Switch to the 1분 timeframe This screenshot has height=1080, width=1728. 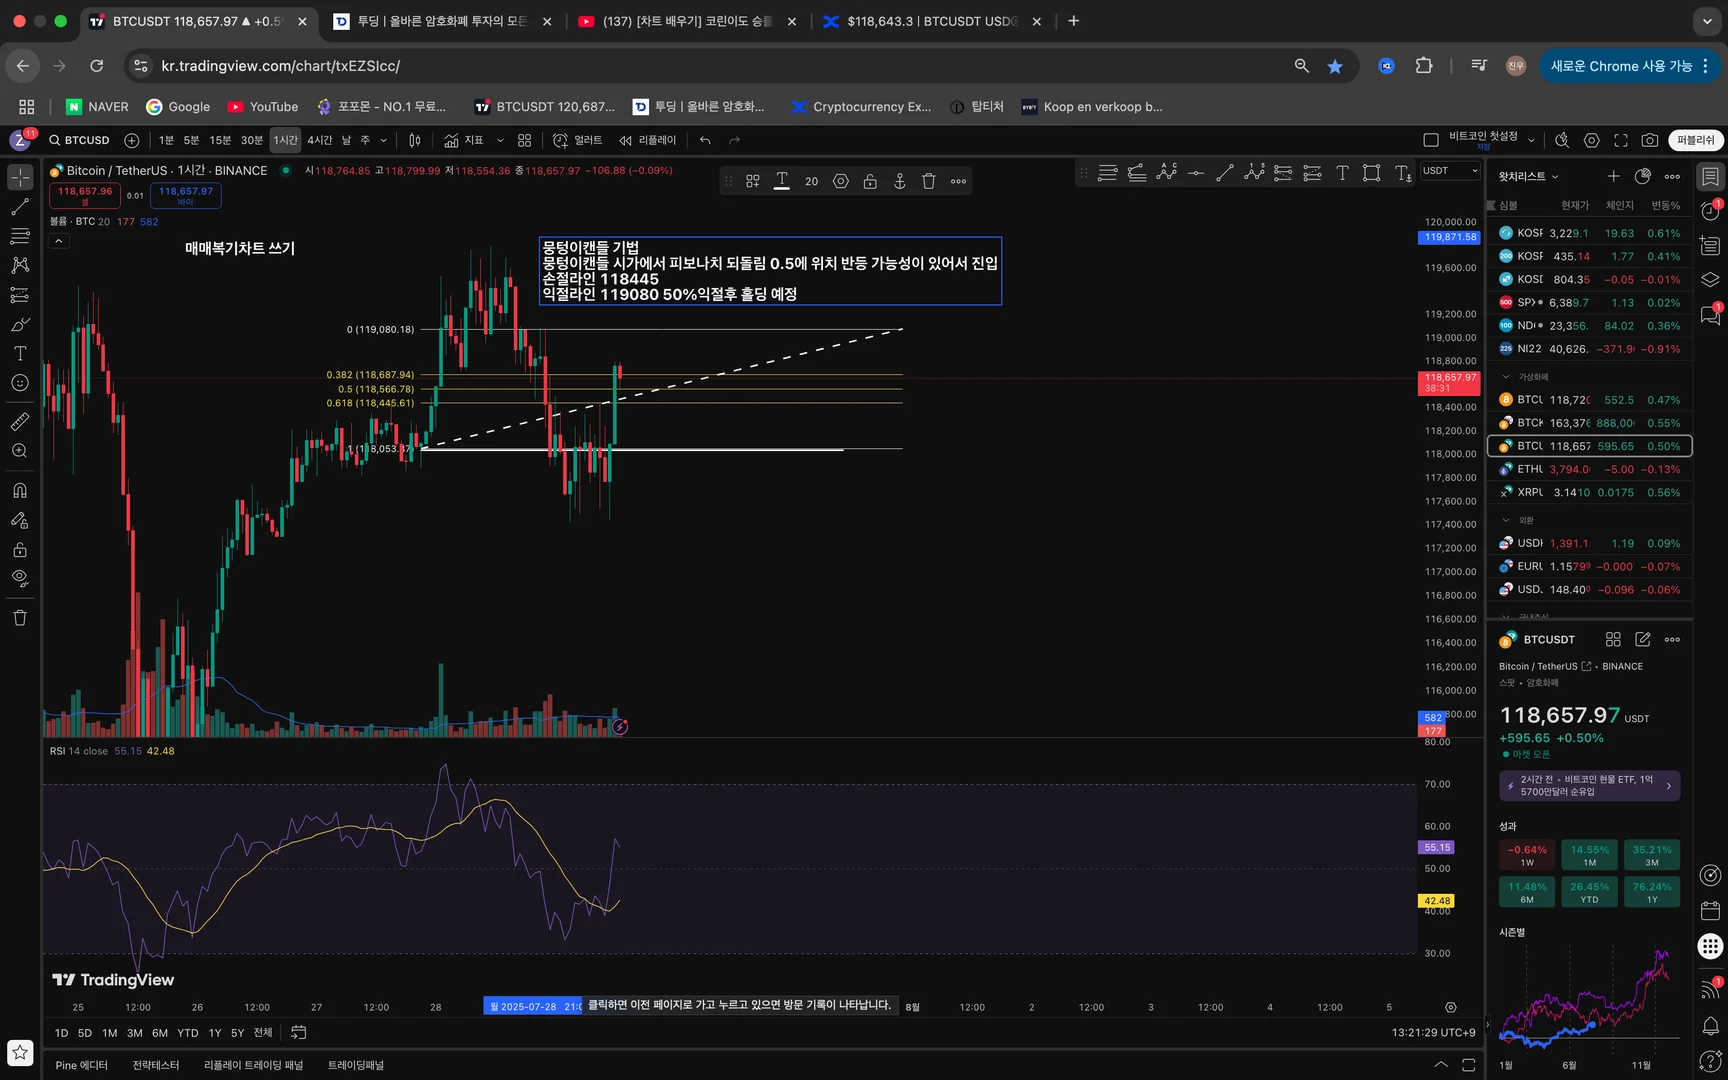[166, 140]
